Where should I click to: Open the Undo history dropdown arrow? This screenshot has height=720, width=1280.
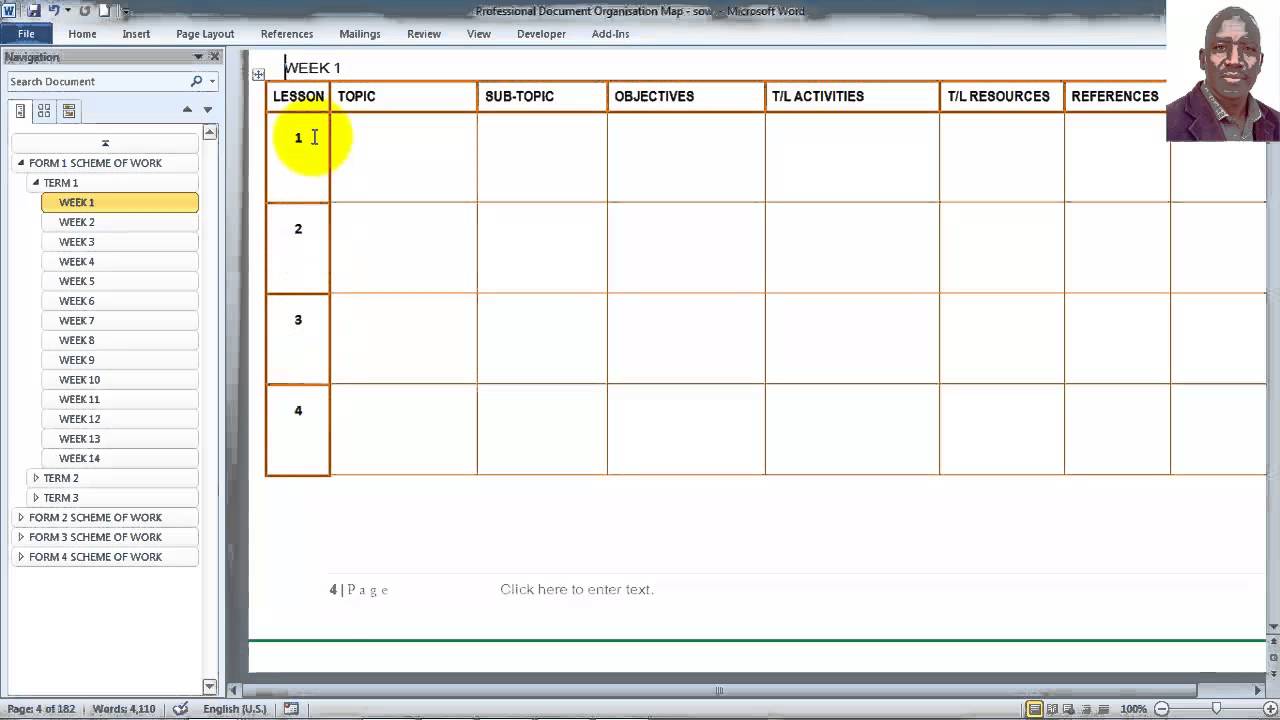tap(67, 11)
